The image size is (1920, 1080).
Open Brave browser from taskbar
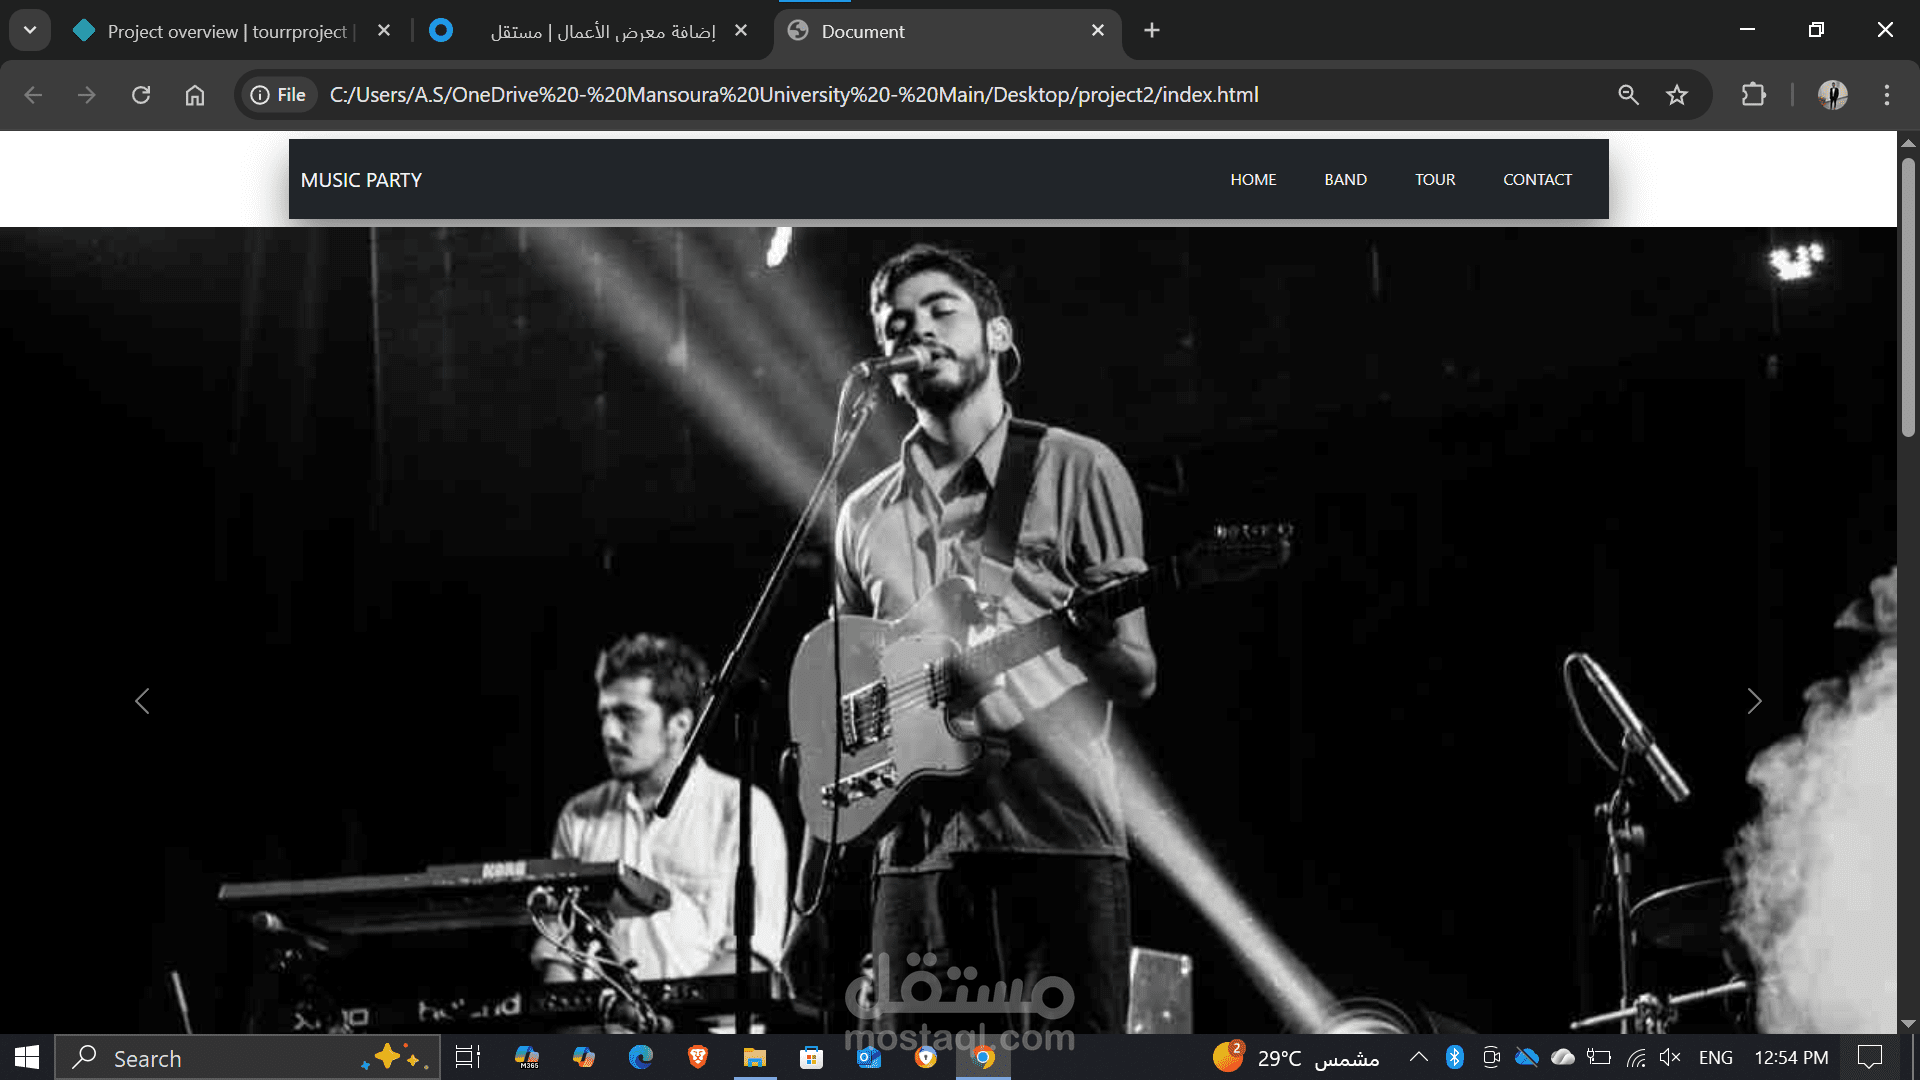tap(698, 1057)
